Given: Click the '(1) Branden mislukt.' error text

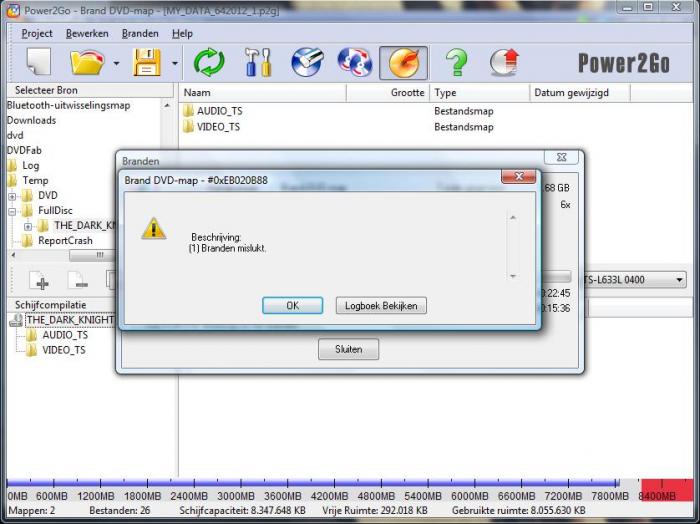Looking at the screenshot, I should coord(227,249).
